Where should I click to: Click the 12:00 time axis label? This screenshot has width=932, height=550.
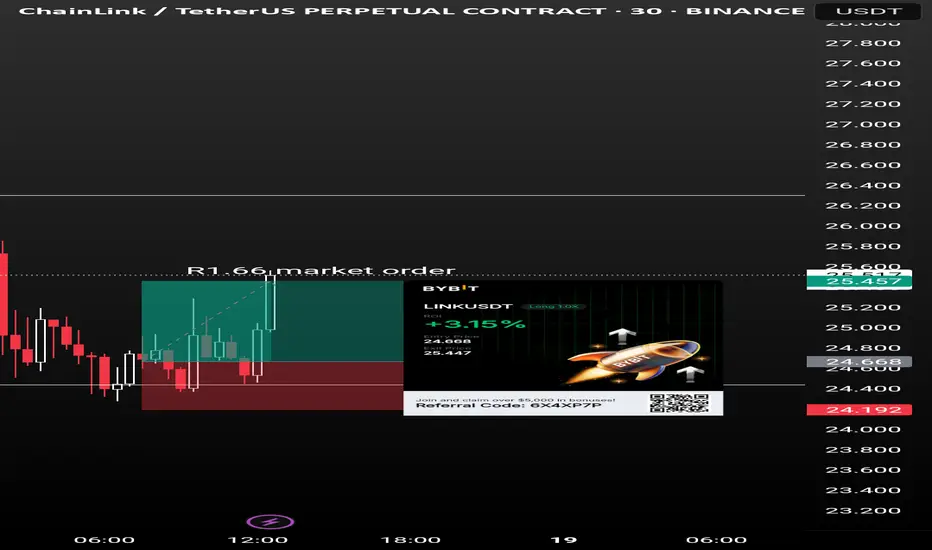[257, 540]
